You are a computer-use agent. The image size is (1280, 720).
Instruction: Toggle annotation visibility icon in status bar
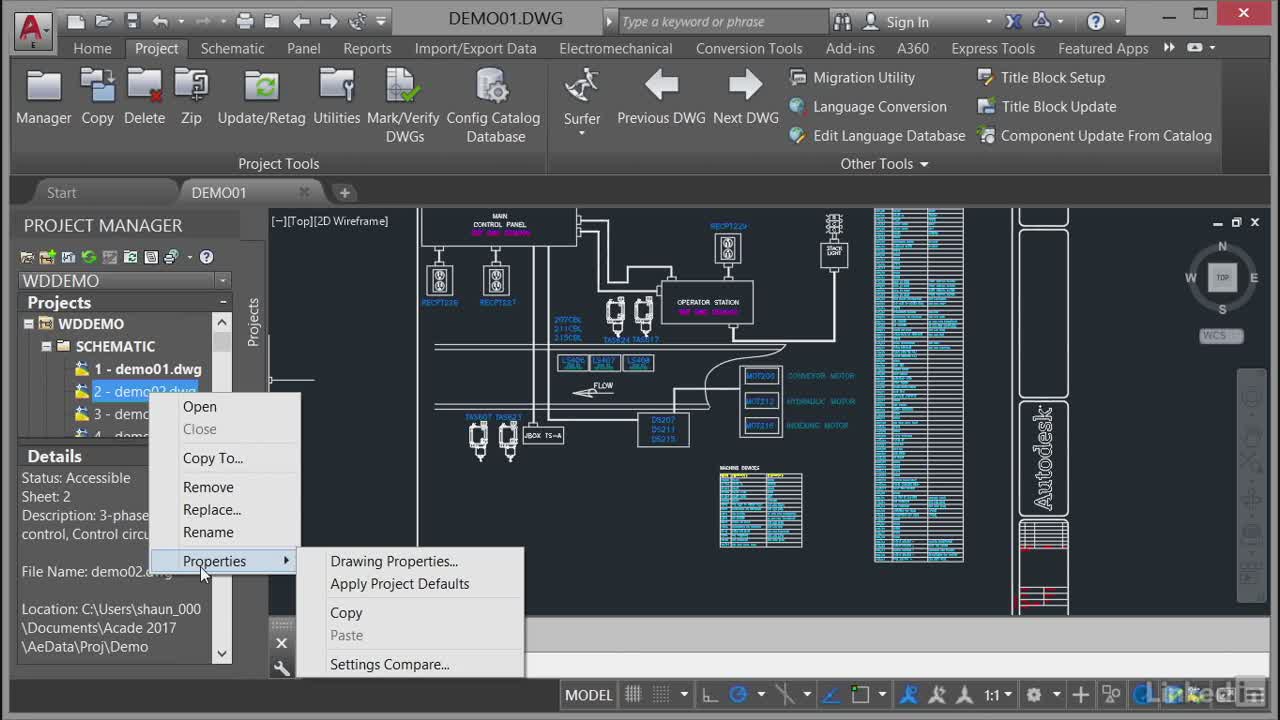[909, 694]
